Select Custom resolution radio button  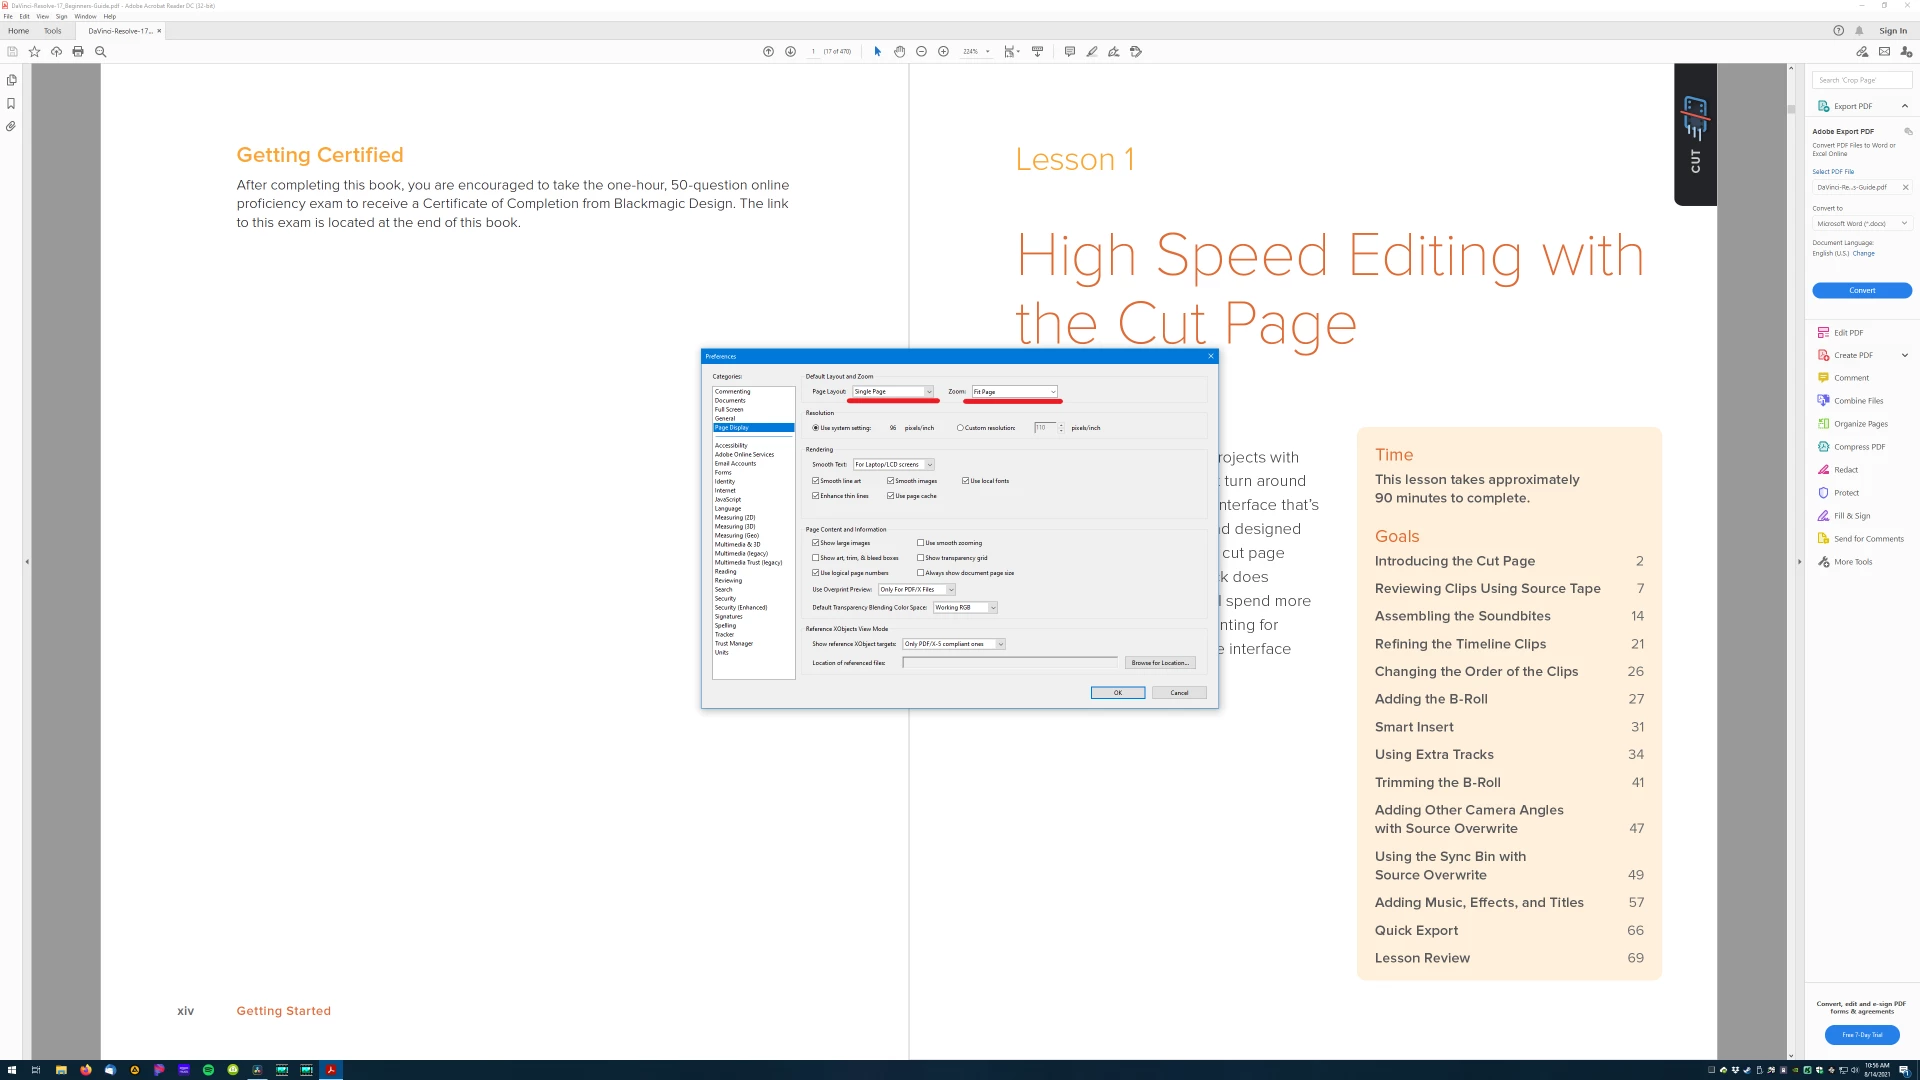[x=960, y=428]
